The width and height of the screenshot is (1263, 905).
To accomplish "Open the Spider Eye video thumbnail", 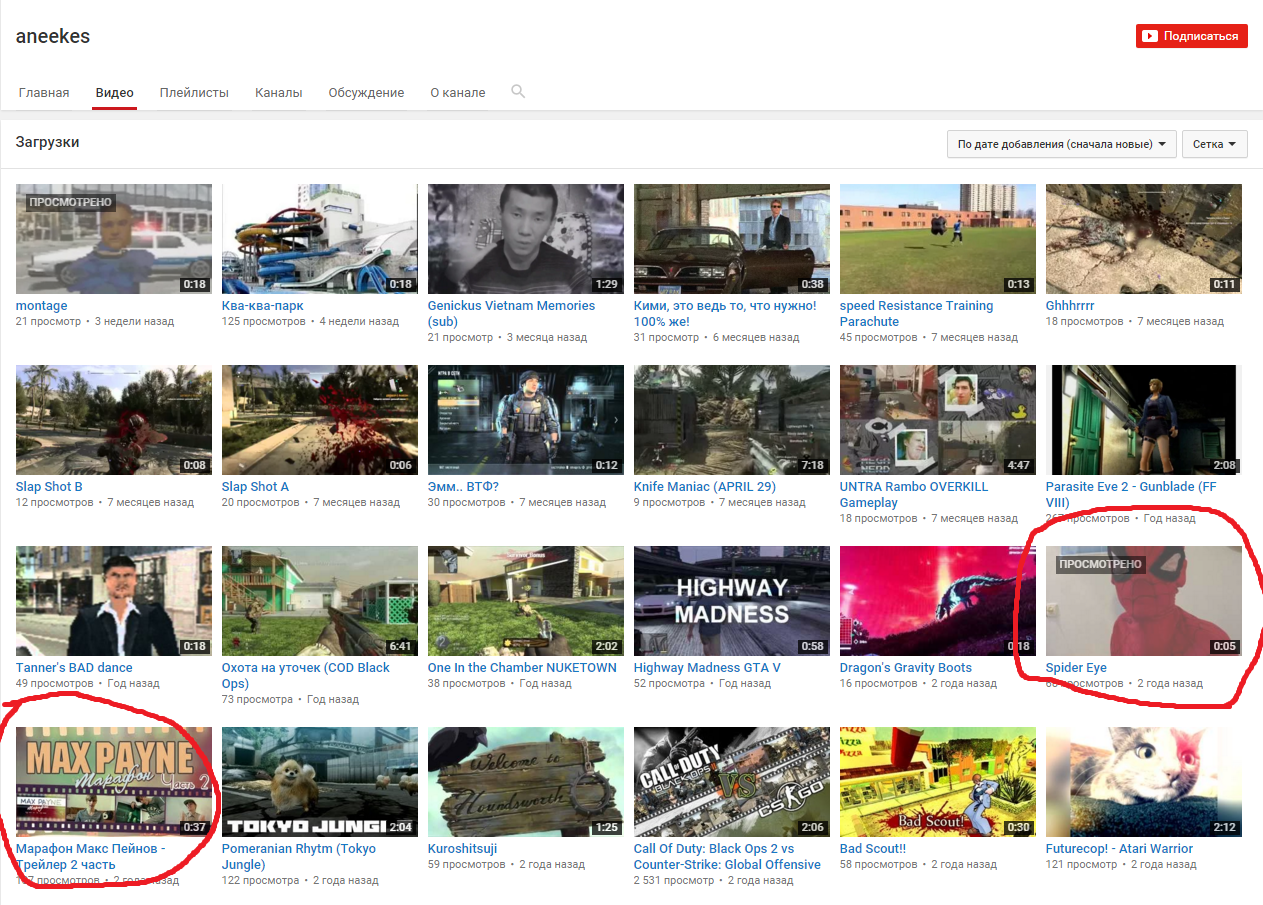I will click(1144, 601).
